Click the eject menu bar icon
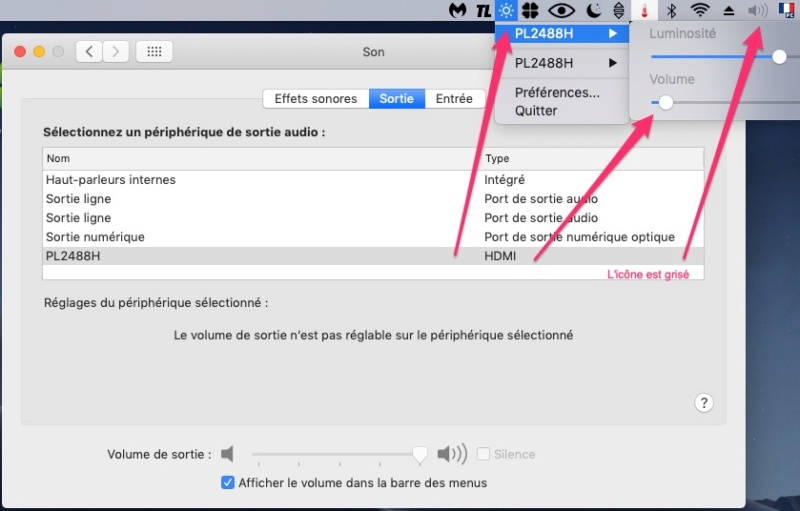The height and width of the screenshot is (511, 800). pos(729,11)
